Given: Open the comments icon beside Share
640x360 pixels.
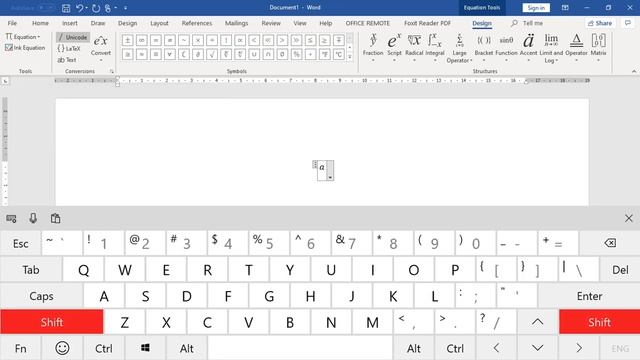Looking at the screenshot, I should 628,23.
